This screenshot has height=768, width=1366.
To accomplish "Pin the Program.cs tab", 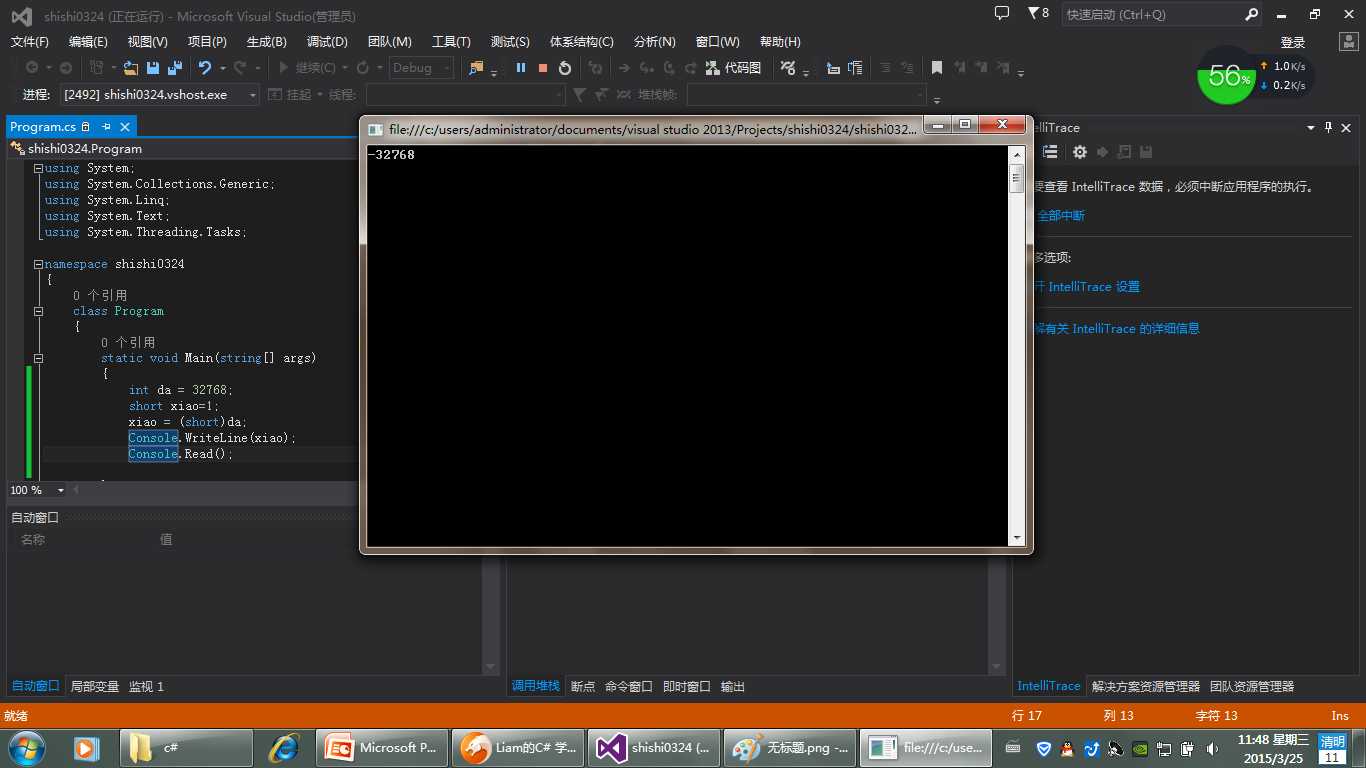I will tap(106, 127).
